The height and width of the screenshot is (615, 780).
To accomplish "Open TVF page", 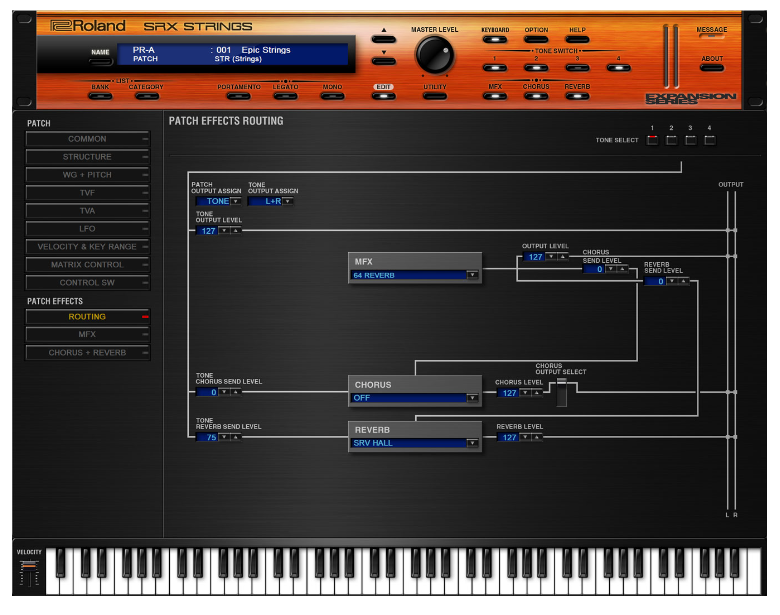I will coord(88,193).
